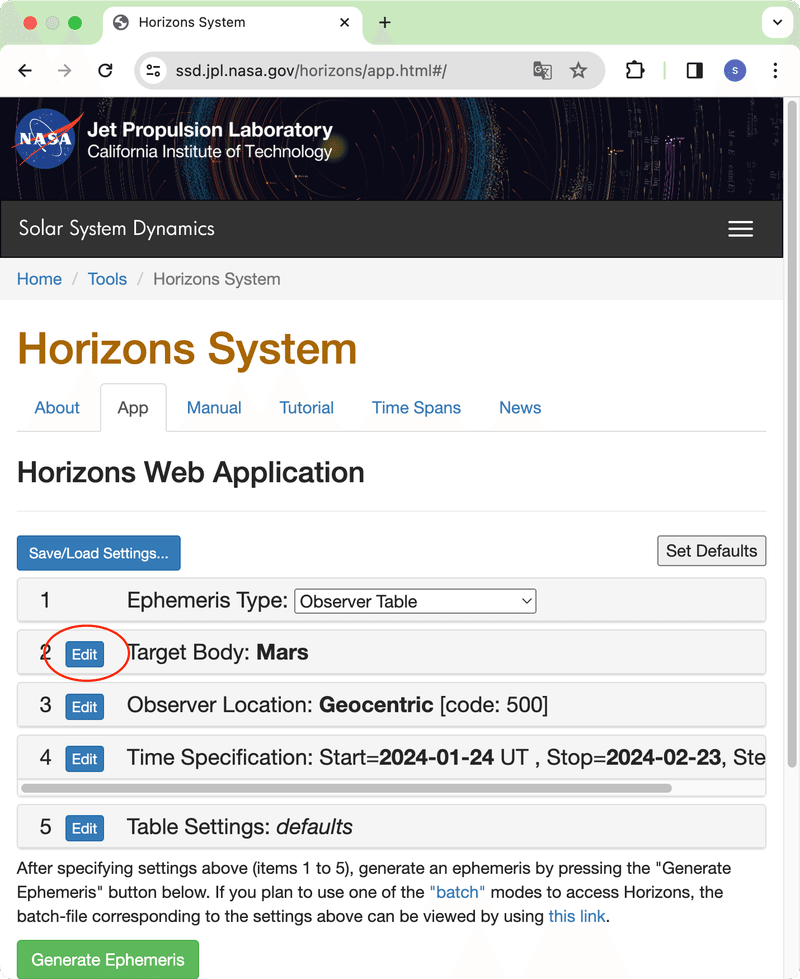This screenshot has height=979, width=800.
Task: Edit the Target Body setting
Action: [x=85, y=654]
